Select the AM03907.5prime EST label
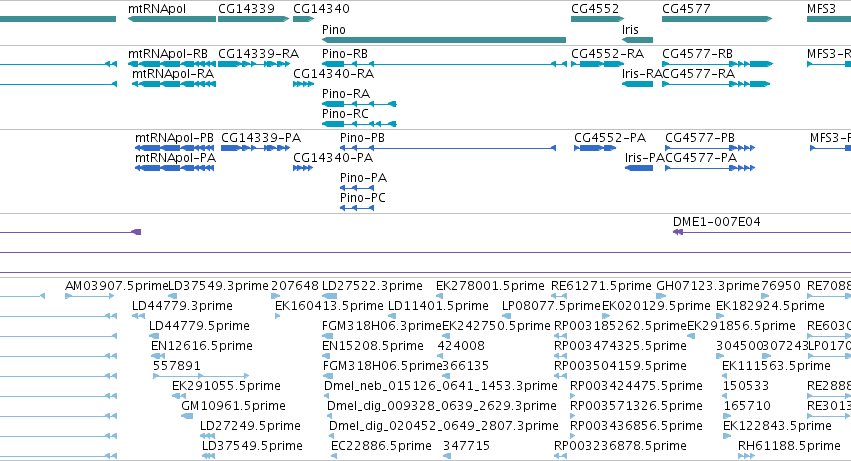 (x=116, y=286)
